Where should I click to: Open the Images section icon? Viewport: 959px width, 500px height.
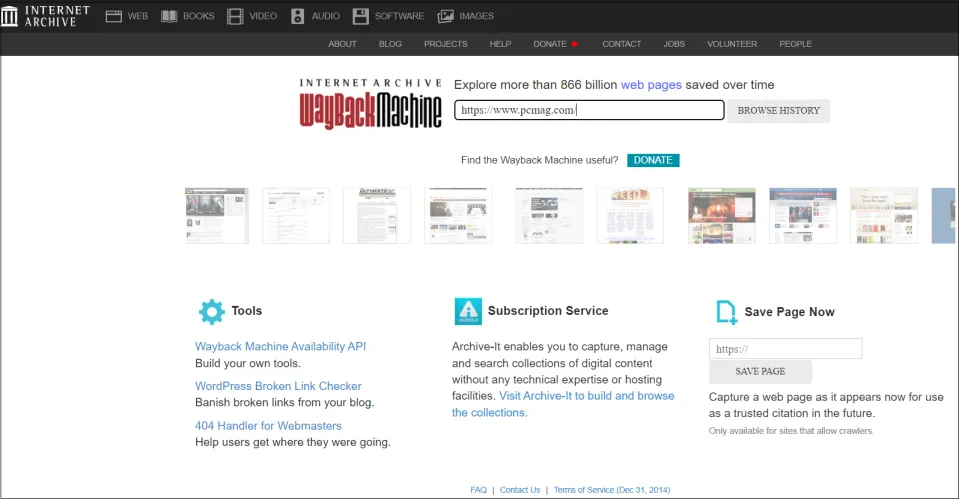pyautogui.click(x=446, y=16)
